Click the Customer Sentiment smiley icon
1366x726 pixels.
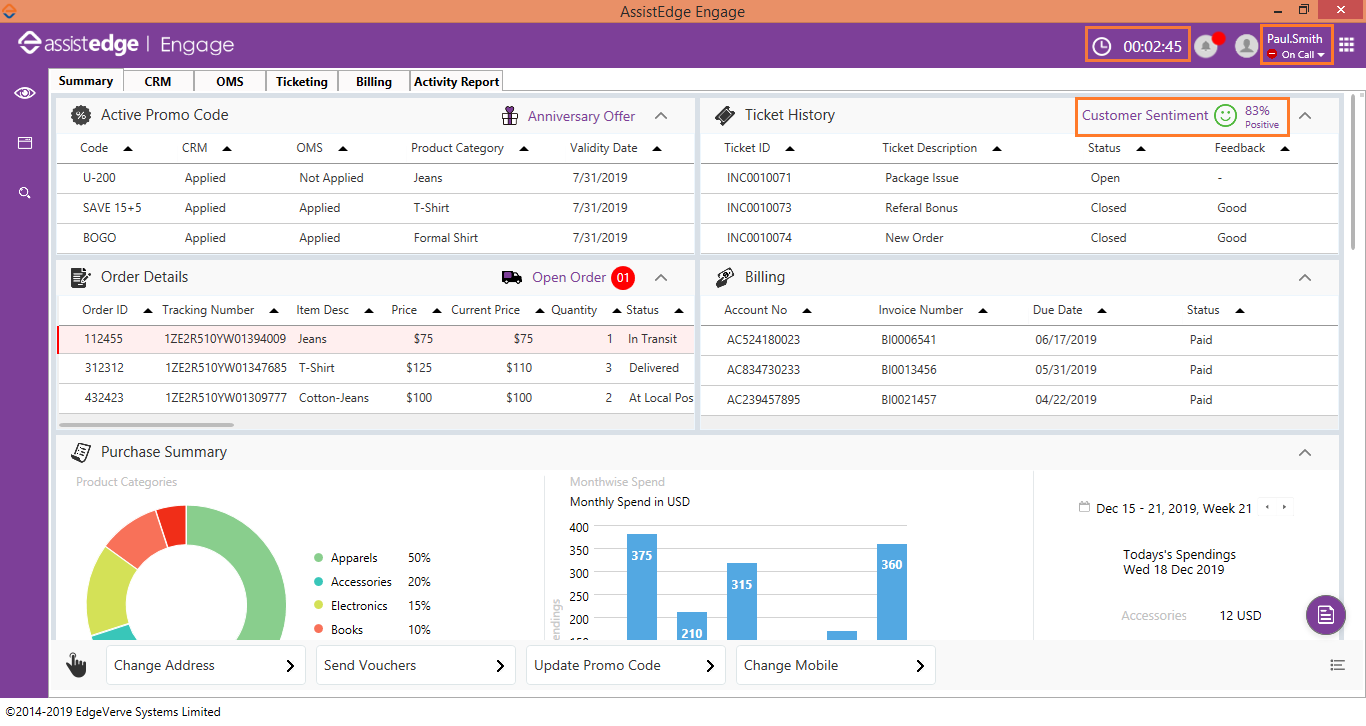pos(1225,116)
